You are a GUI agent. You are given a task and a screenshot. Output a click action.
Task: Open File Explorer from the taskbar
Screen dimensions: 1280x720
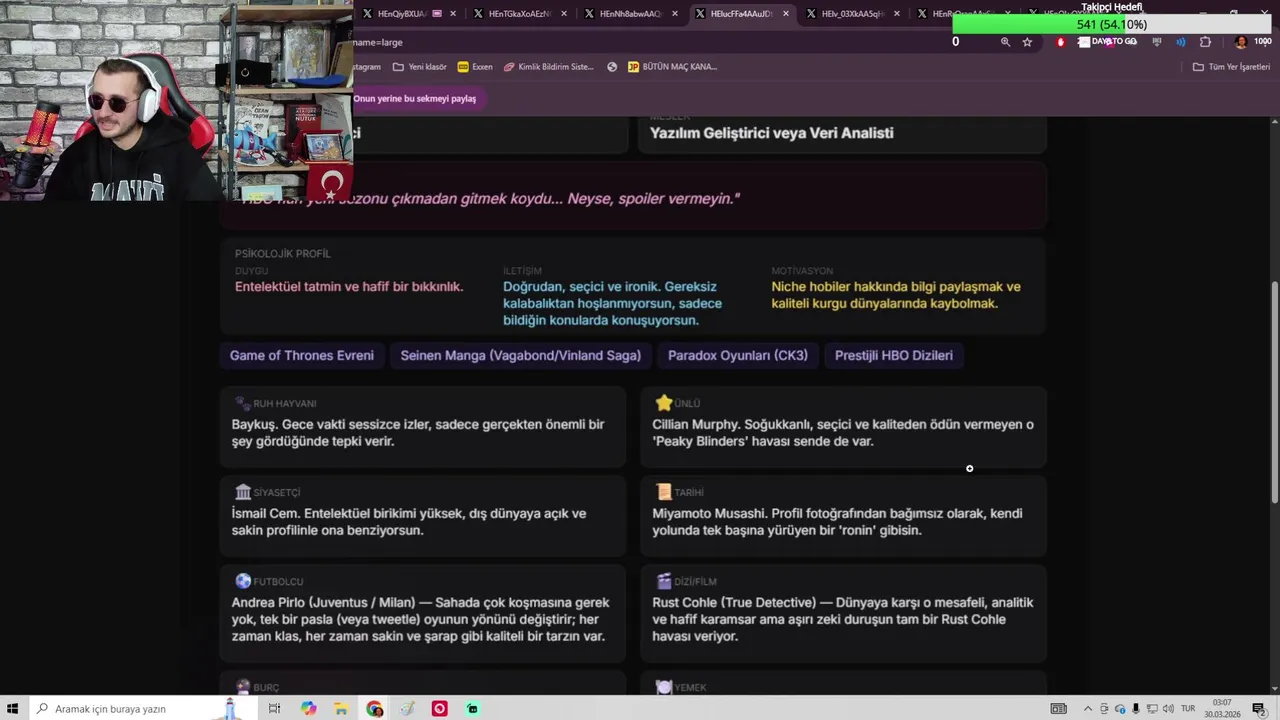341,709
